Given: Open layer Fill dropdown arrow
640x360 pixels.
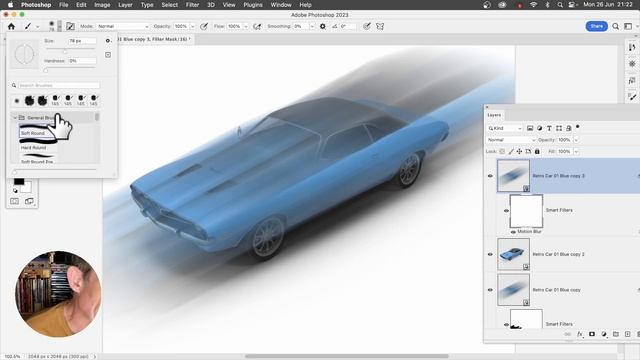Looking at the screenshot, I should (576, 151).
